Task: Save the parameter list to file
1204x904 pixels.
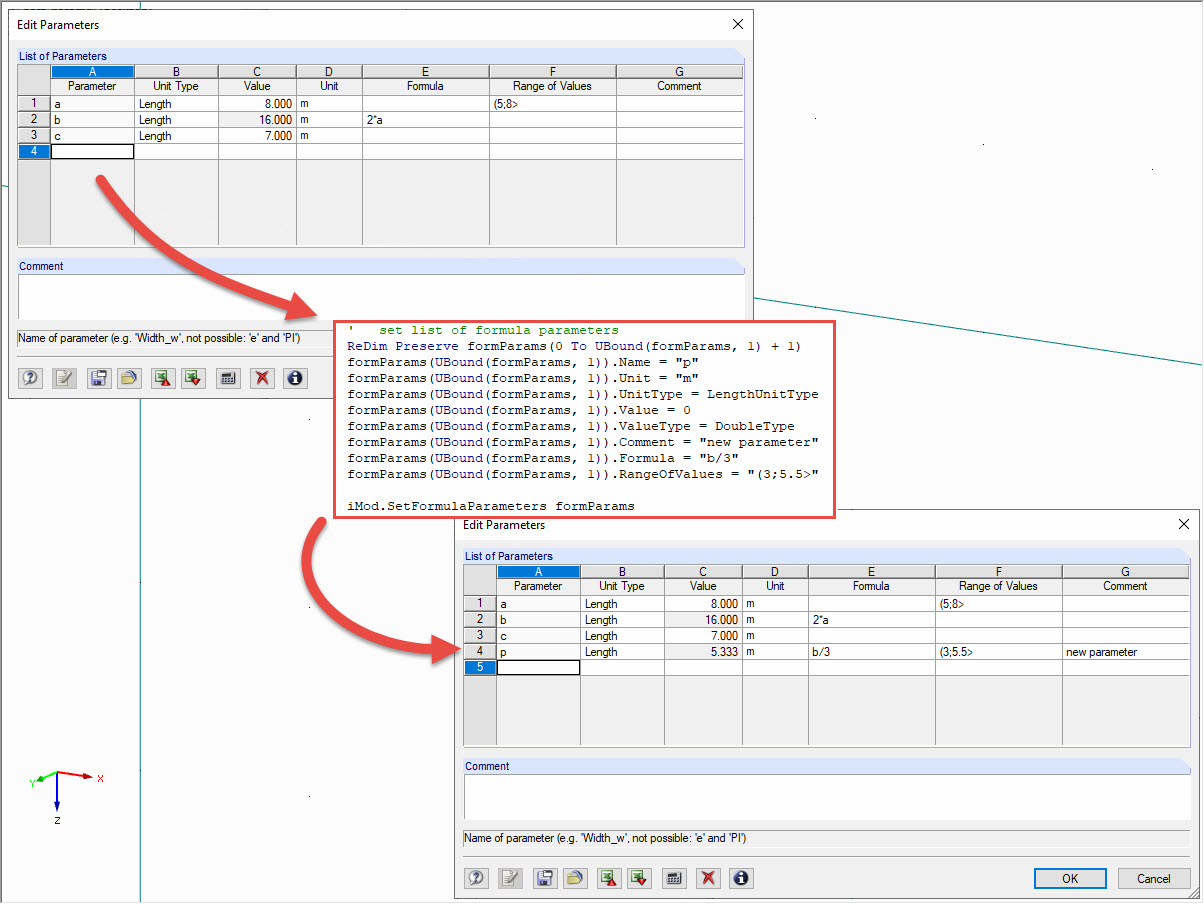Action: 97,378
